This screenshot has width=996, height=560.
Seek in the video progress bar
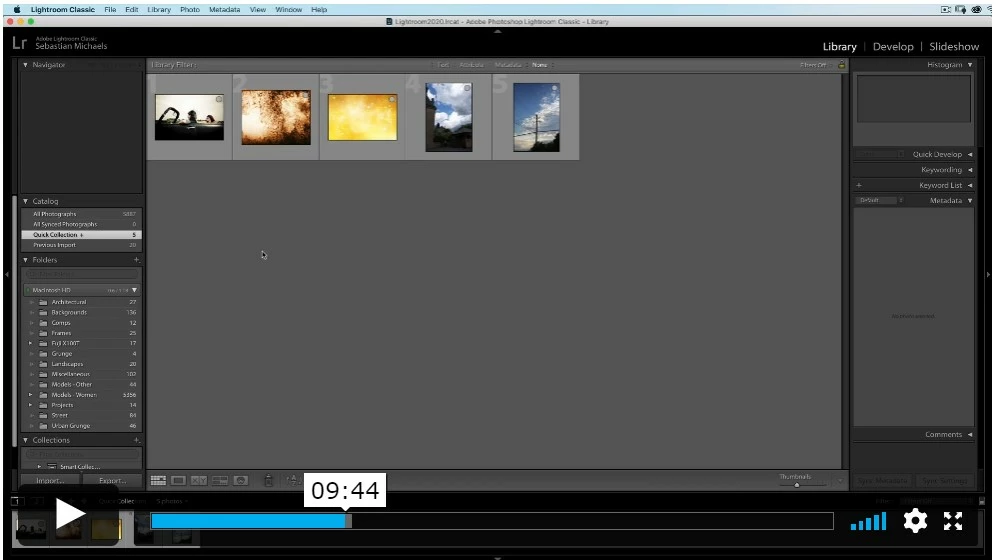[x=492, y=521]
